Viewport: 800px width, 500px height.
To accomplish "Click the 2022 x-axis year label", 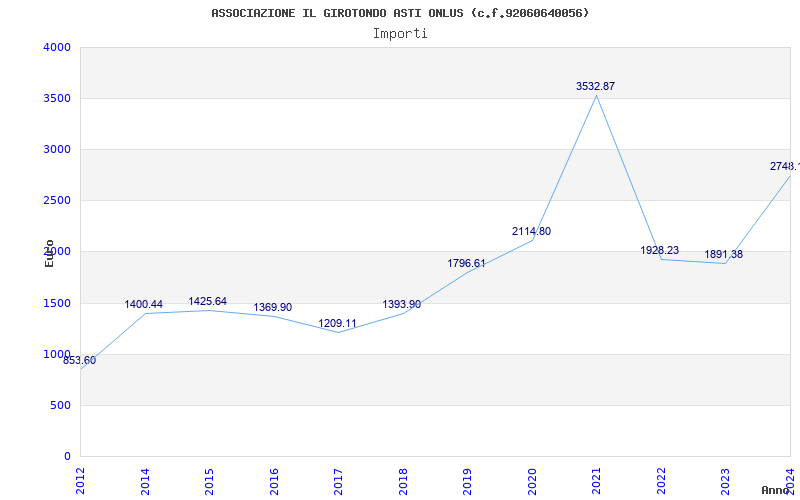I will (x=661, y=481).
